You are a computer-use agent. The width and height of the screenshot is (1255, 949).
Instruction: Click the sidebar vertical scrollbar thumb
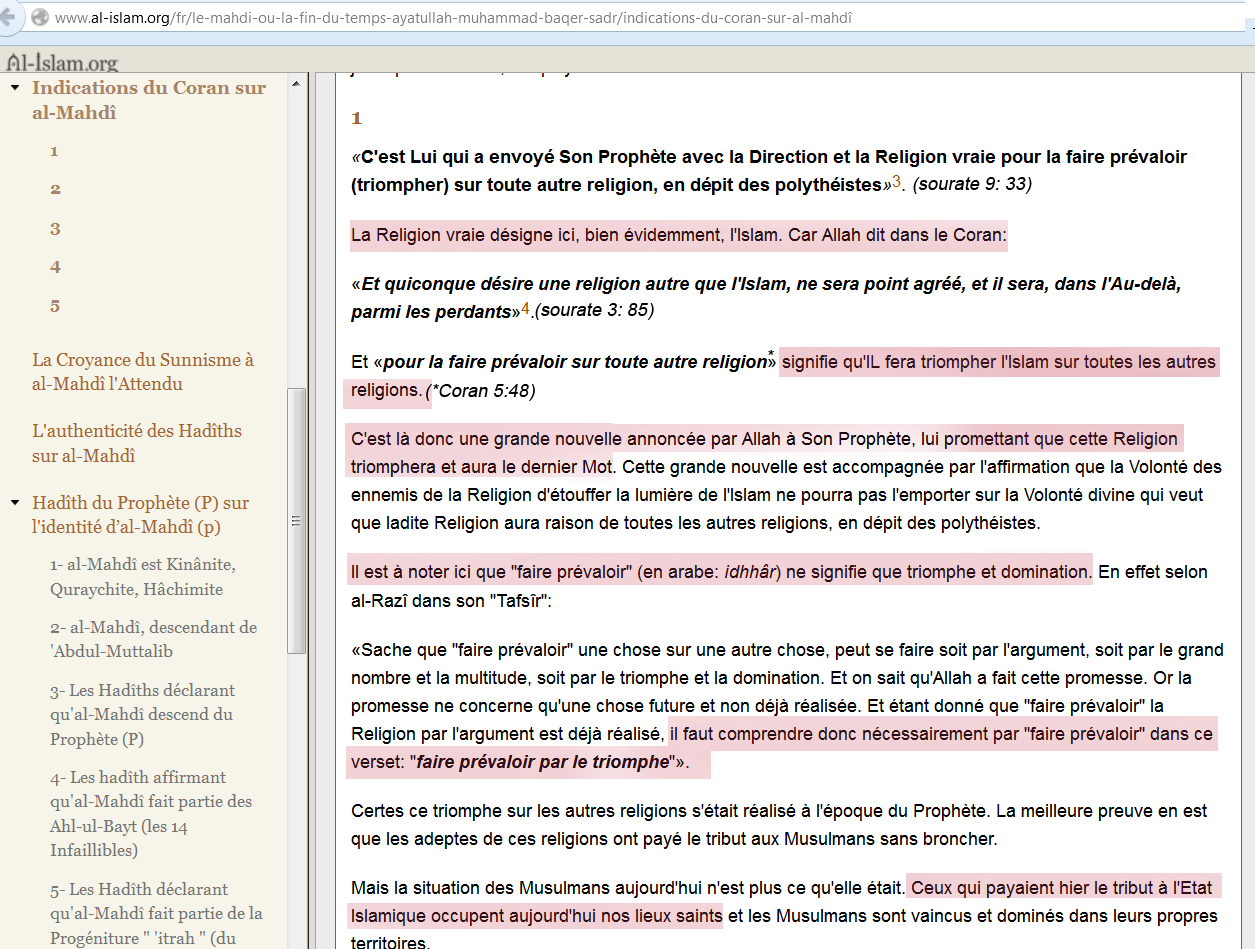(297, 520)
